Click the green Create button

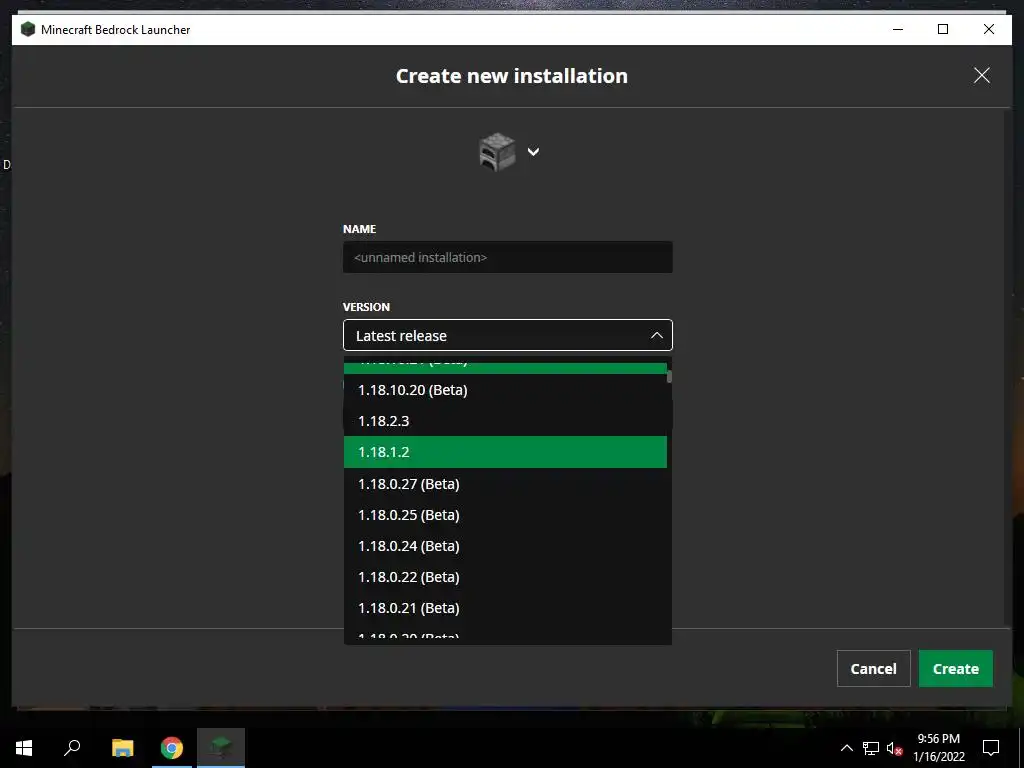955,668
